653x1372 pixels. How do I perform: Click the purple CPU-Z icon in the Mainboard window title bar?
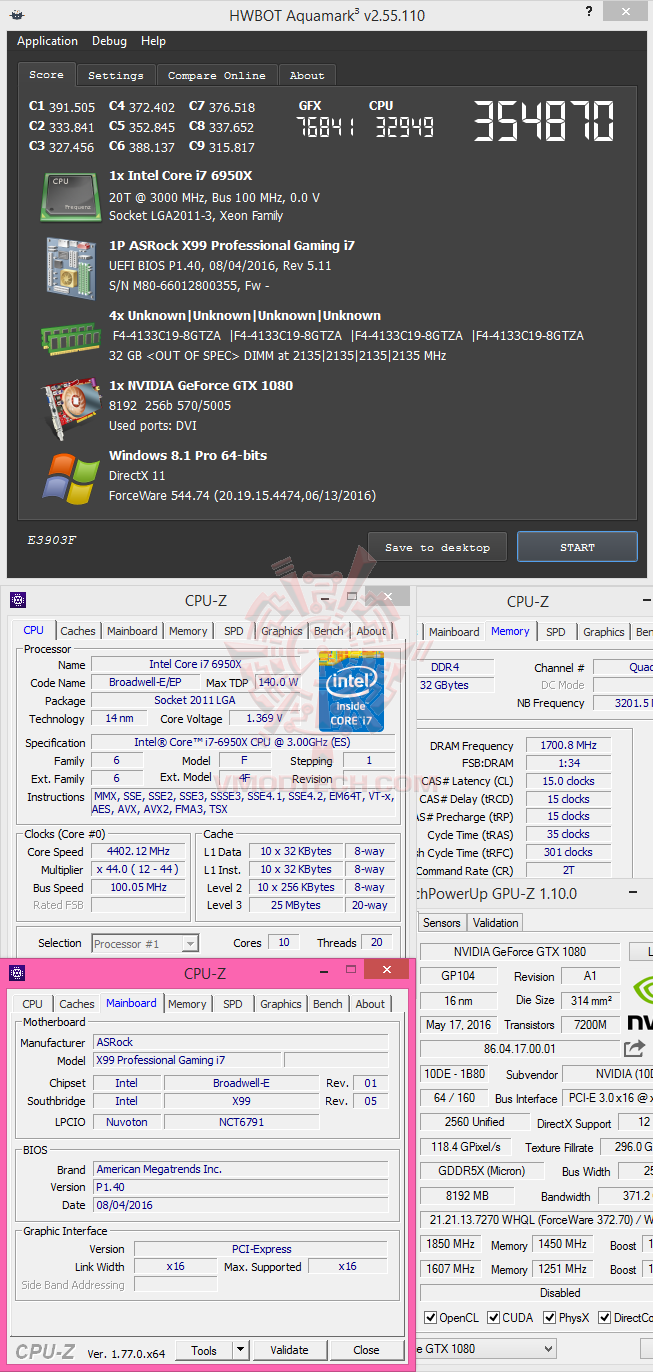[x=19, y=973]
